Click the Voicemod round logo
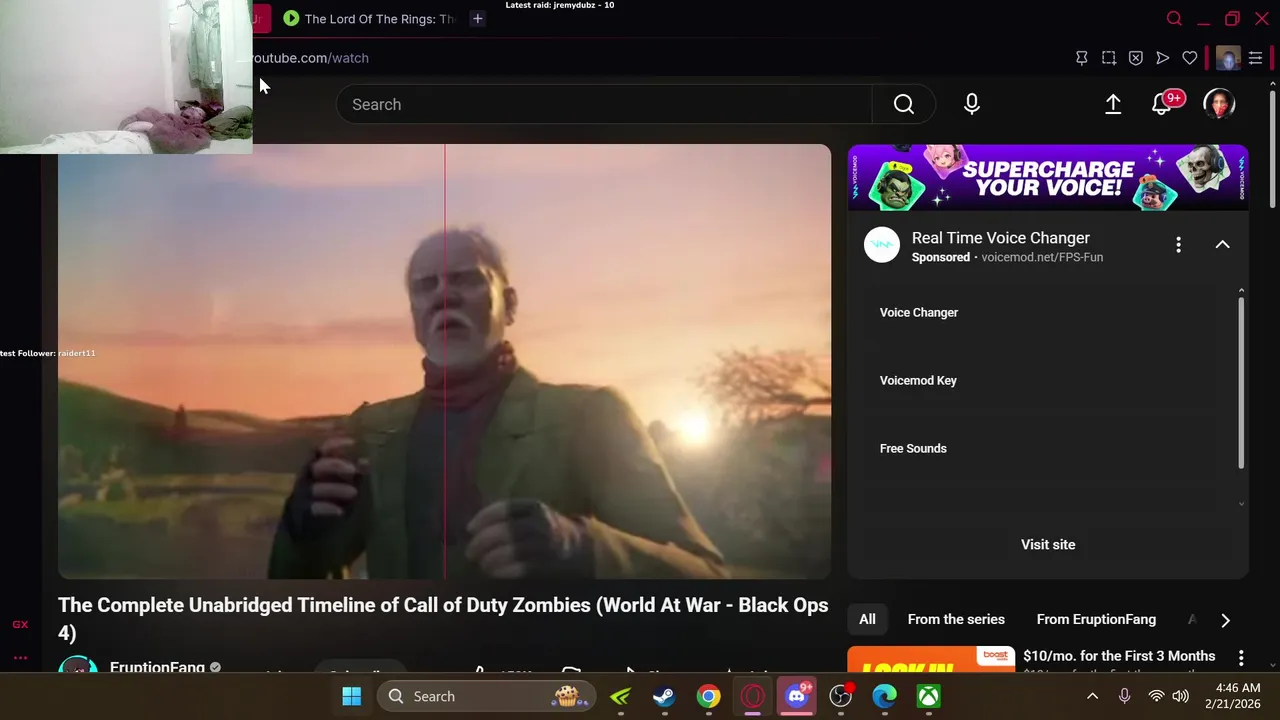The width and height of the screenshot is (1280, 720). coord(882,245)
